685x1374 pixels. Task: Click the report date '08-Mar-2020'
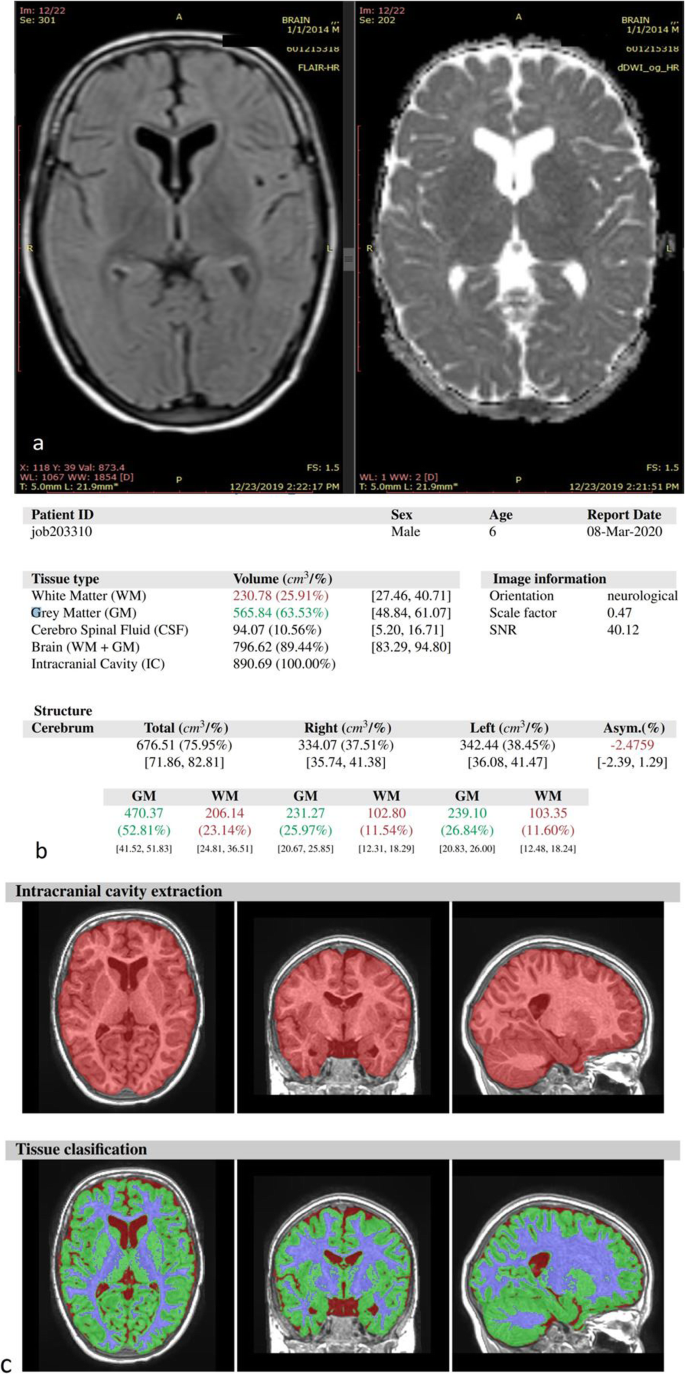625,533
